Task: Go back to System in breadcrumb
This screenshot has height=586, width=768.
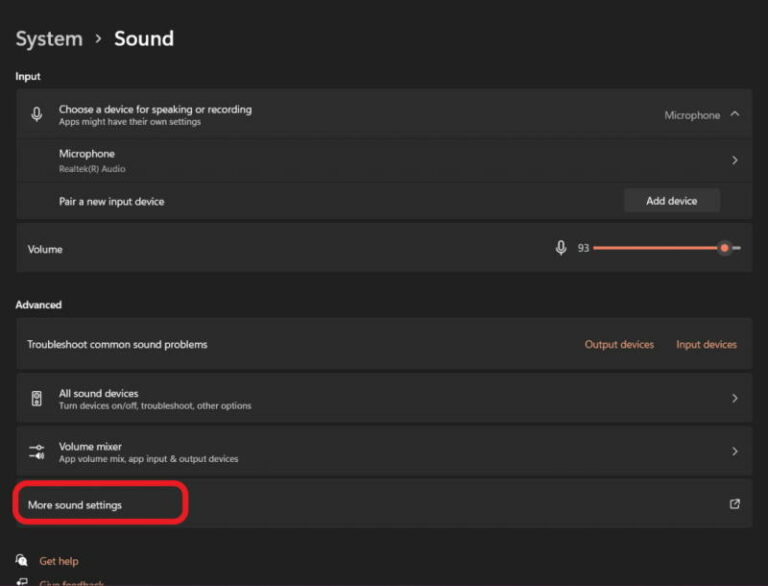Action: coord(49,39)
